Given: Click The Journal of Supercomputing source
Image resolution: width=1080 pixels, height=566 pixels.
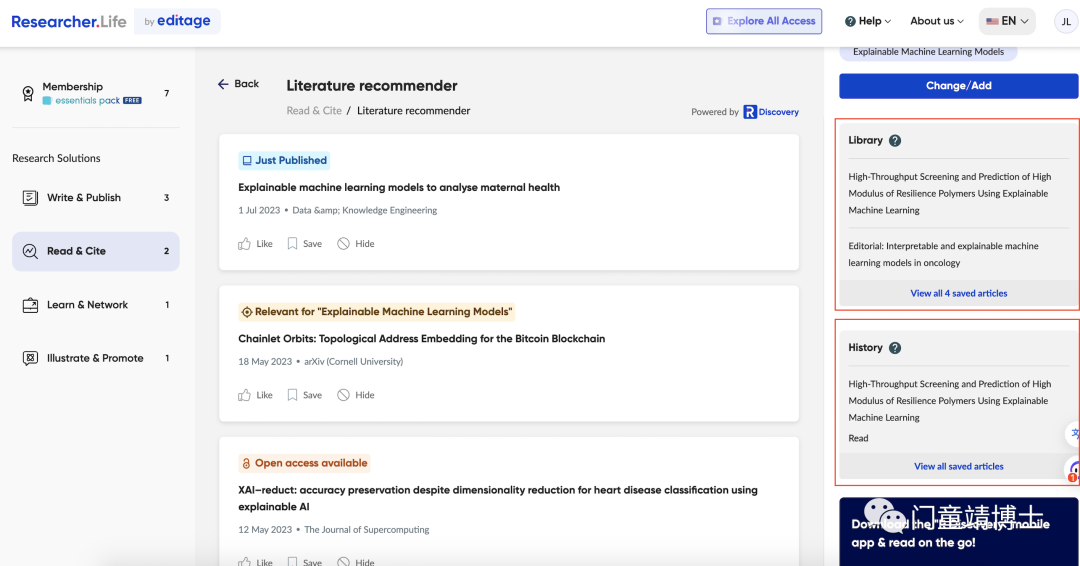Looking at the screenshot, I should tap(366, 530).
